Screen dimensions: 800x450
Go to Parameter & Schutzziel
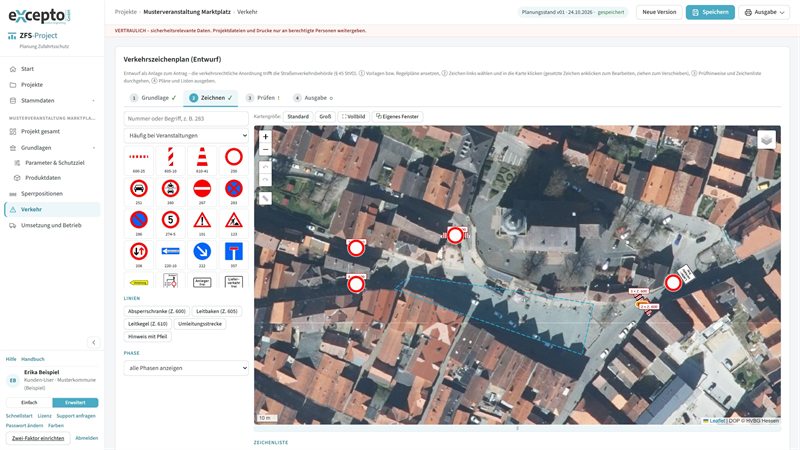55,163
